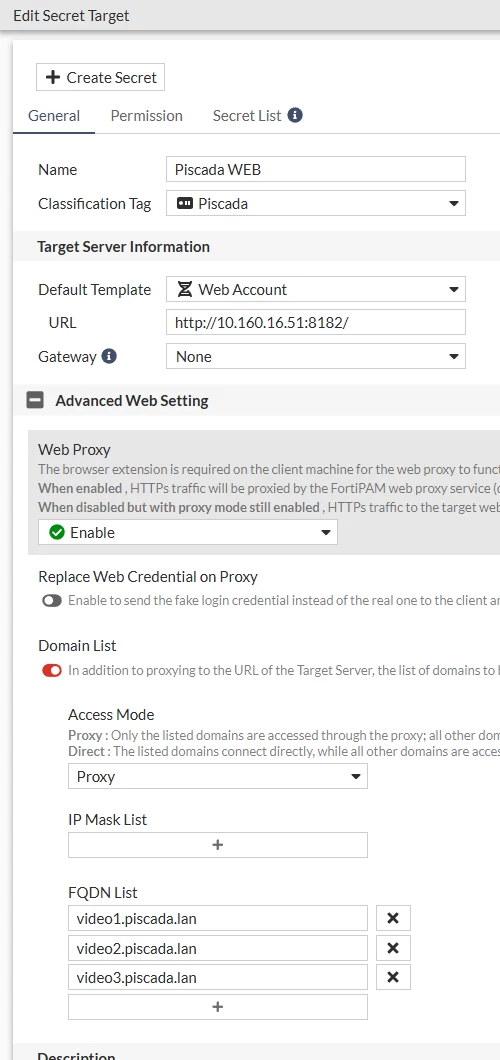Edit the Name field Piscada WEB

316,169
